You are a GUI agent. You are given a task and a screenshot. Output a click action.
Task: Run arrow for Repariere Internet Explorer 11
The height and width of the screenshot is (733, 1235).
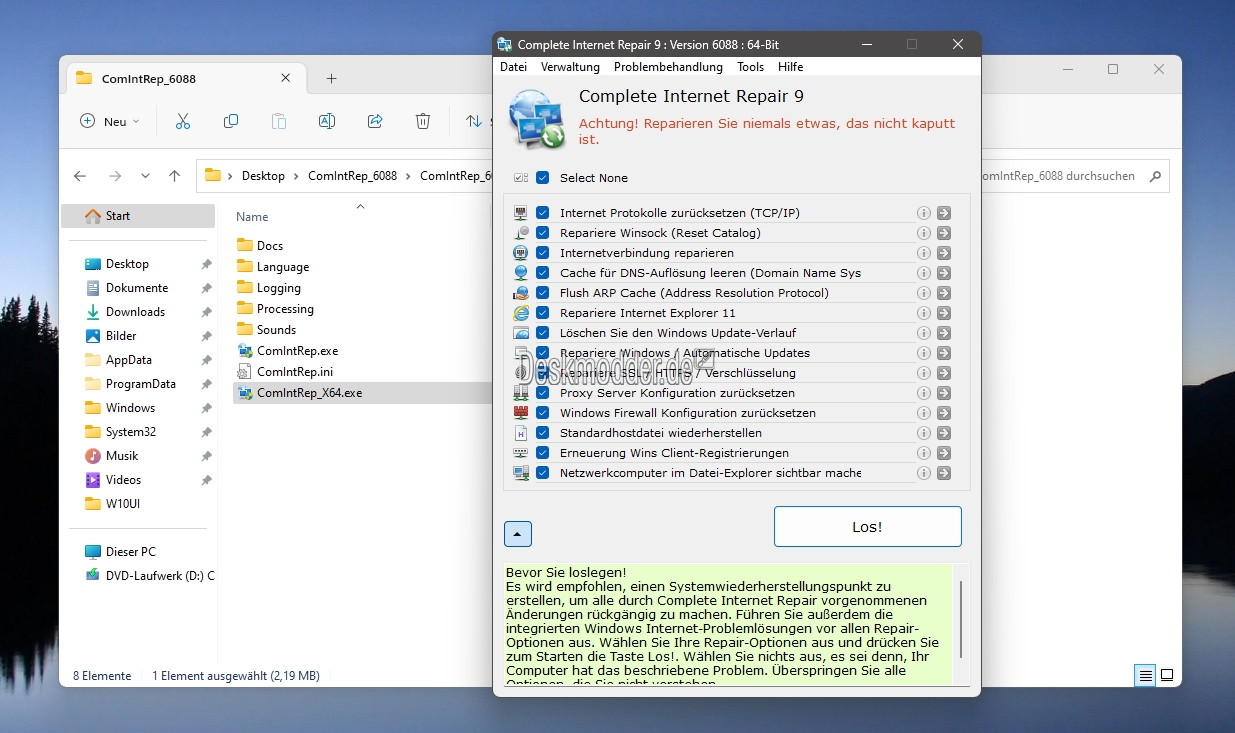pyautogui.click(x=944, y=313)
